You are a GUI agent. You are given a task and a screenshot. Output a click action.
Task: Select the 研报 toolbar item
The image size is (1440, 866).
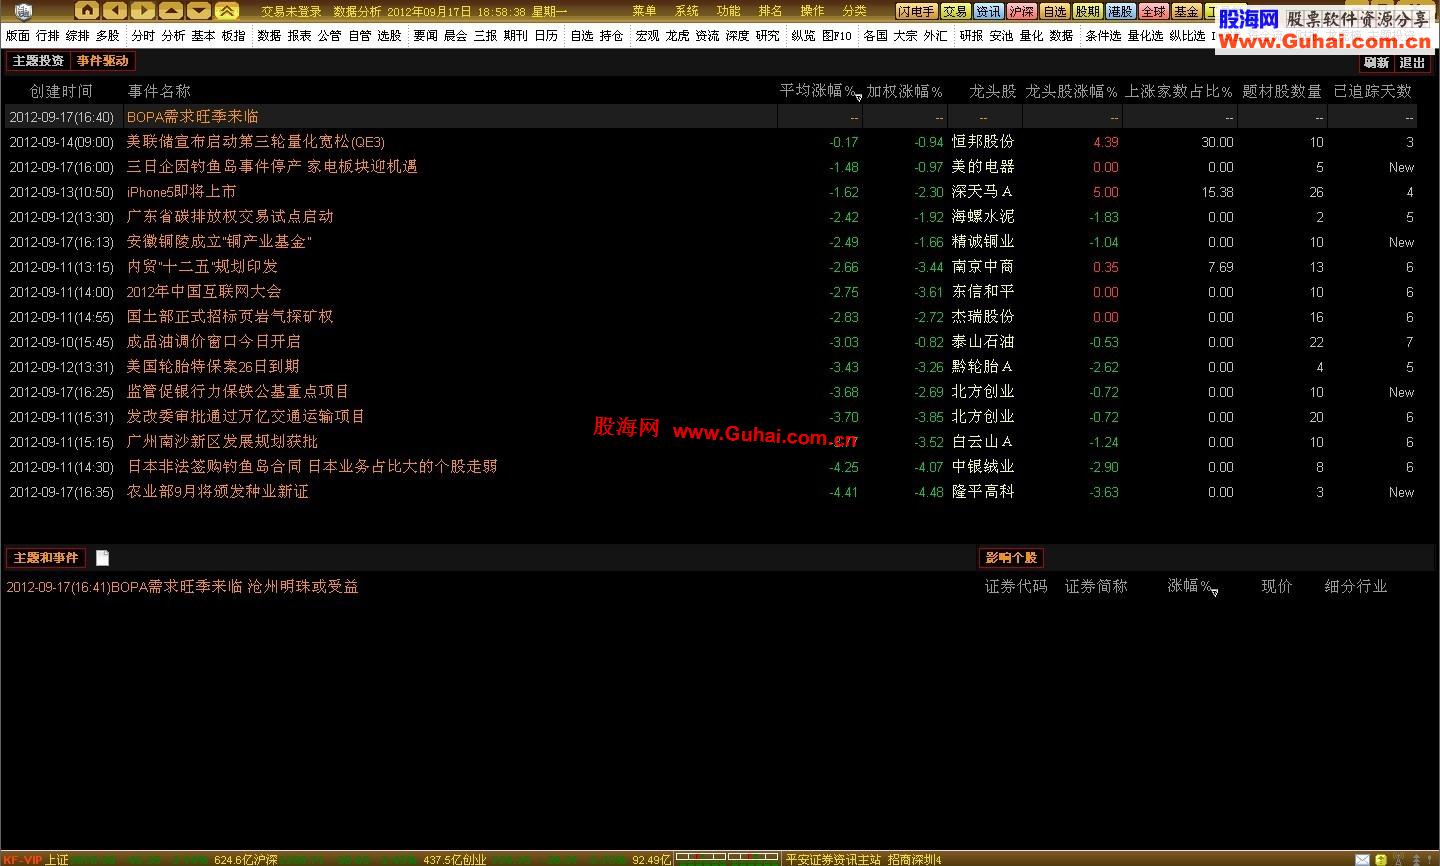coord(971,36)
